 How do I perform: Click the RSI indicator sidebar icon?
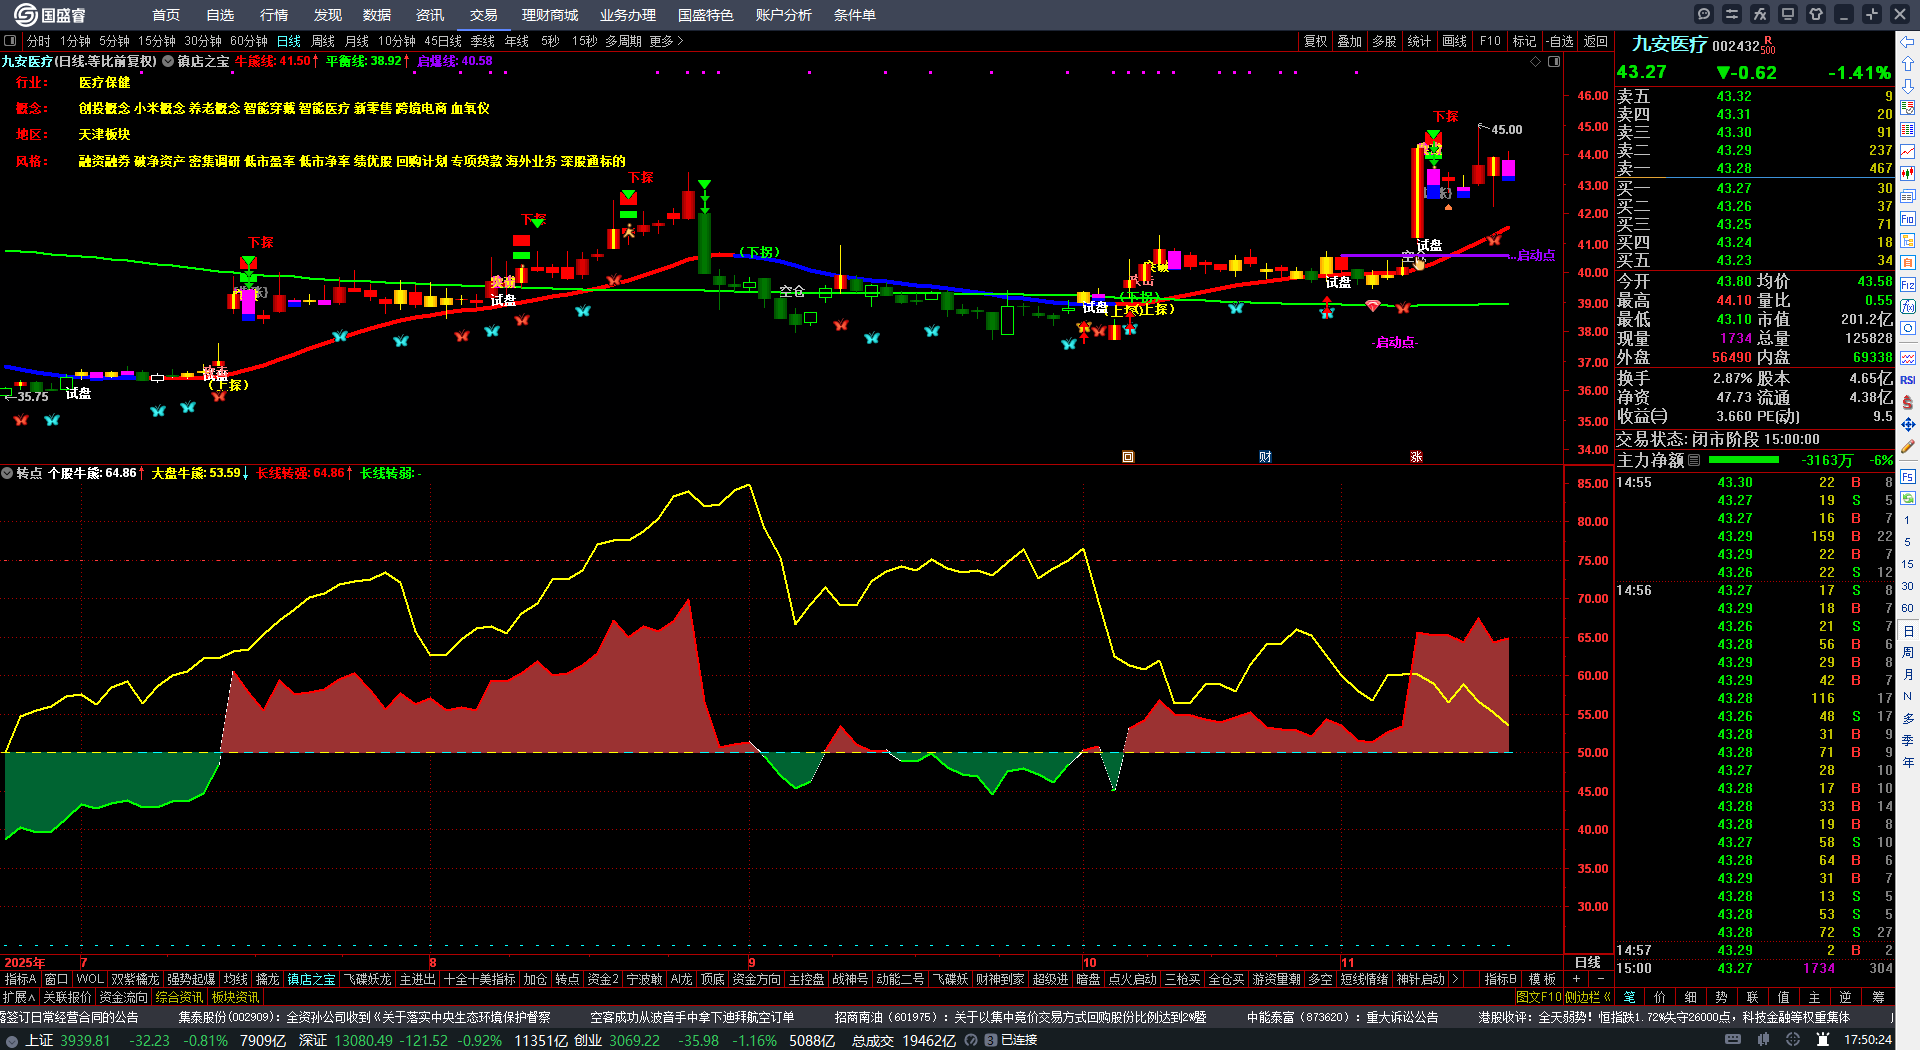pyautogui.click(x=1908, y=380)
